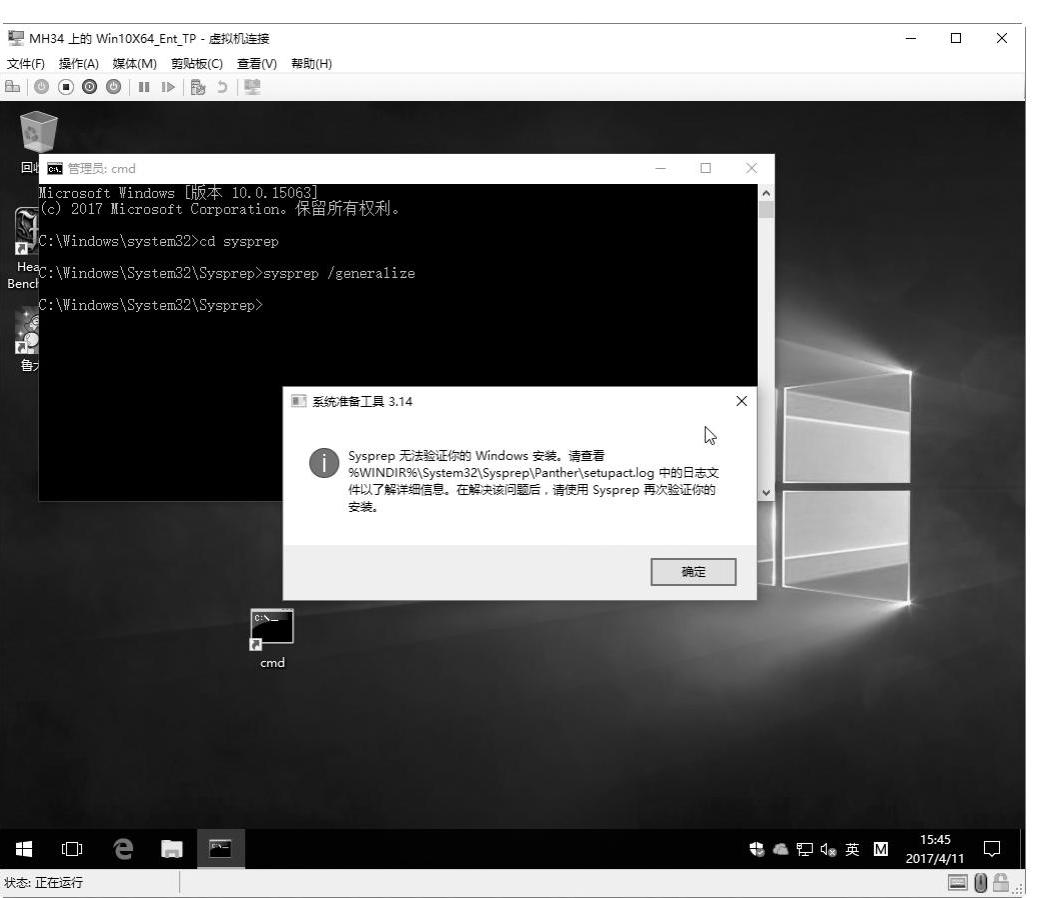This screenshot has height=898, width=1045.
Task: Open the clock showing 15:45
Action: (x=934, y=849)
